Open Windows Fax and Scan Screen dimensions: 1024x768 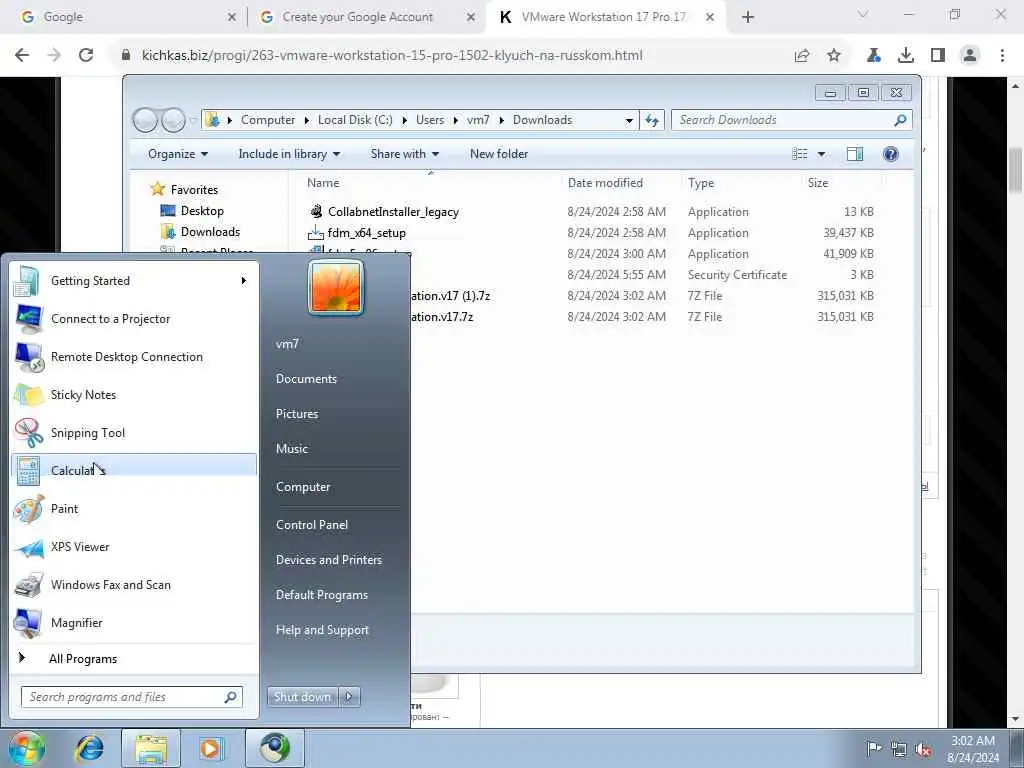[134, 584]
